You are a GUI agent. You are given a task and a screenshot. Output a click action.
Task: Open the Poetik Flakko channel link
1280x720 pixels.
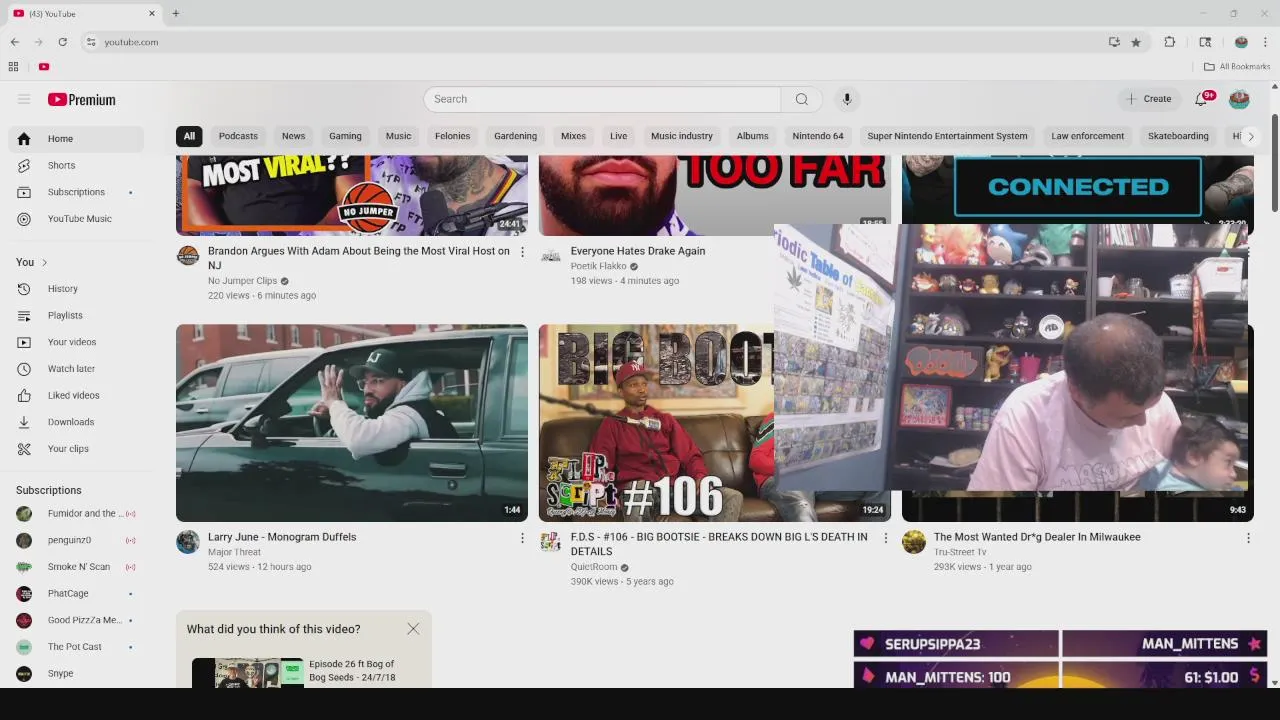598,267
